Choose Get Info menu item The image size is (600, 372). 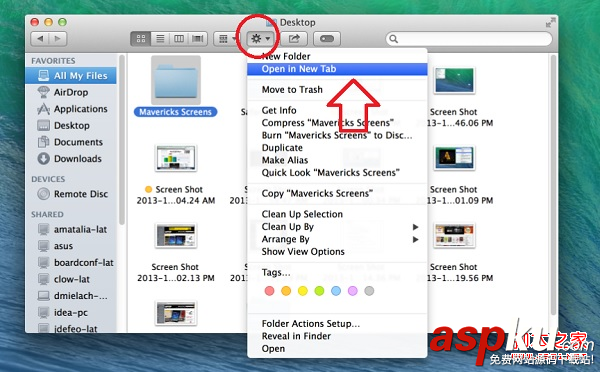[337, 110]
